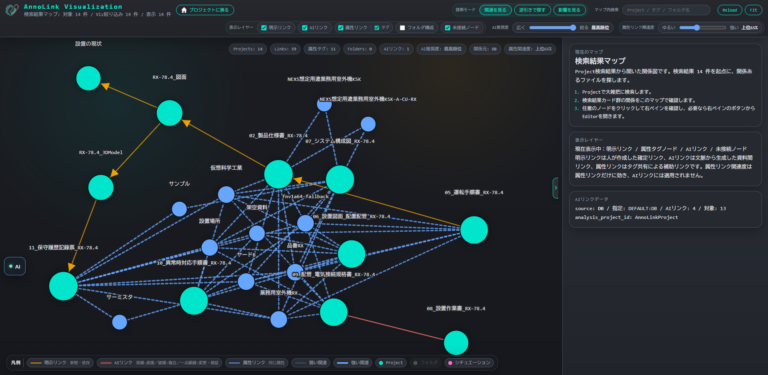
Task: Select the 03_配管_電気接続規格書 project node
Action: [334, 312]
